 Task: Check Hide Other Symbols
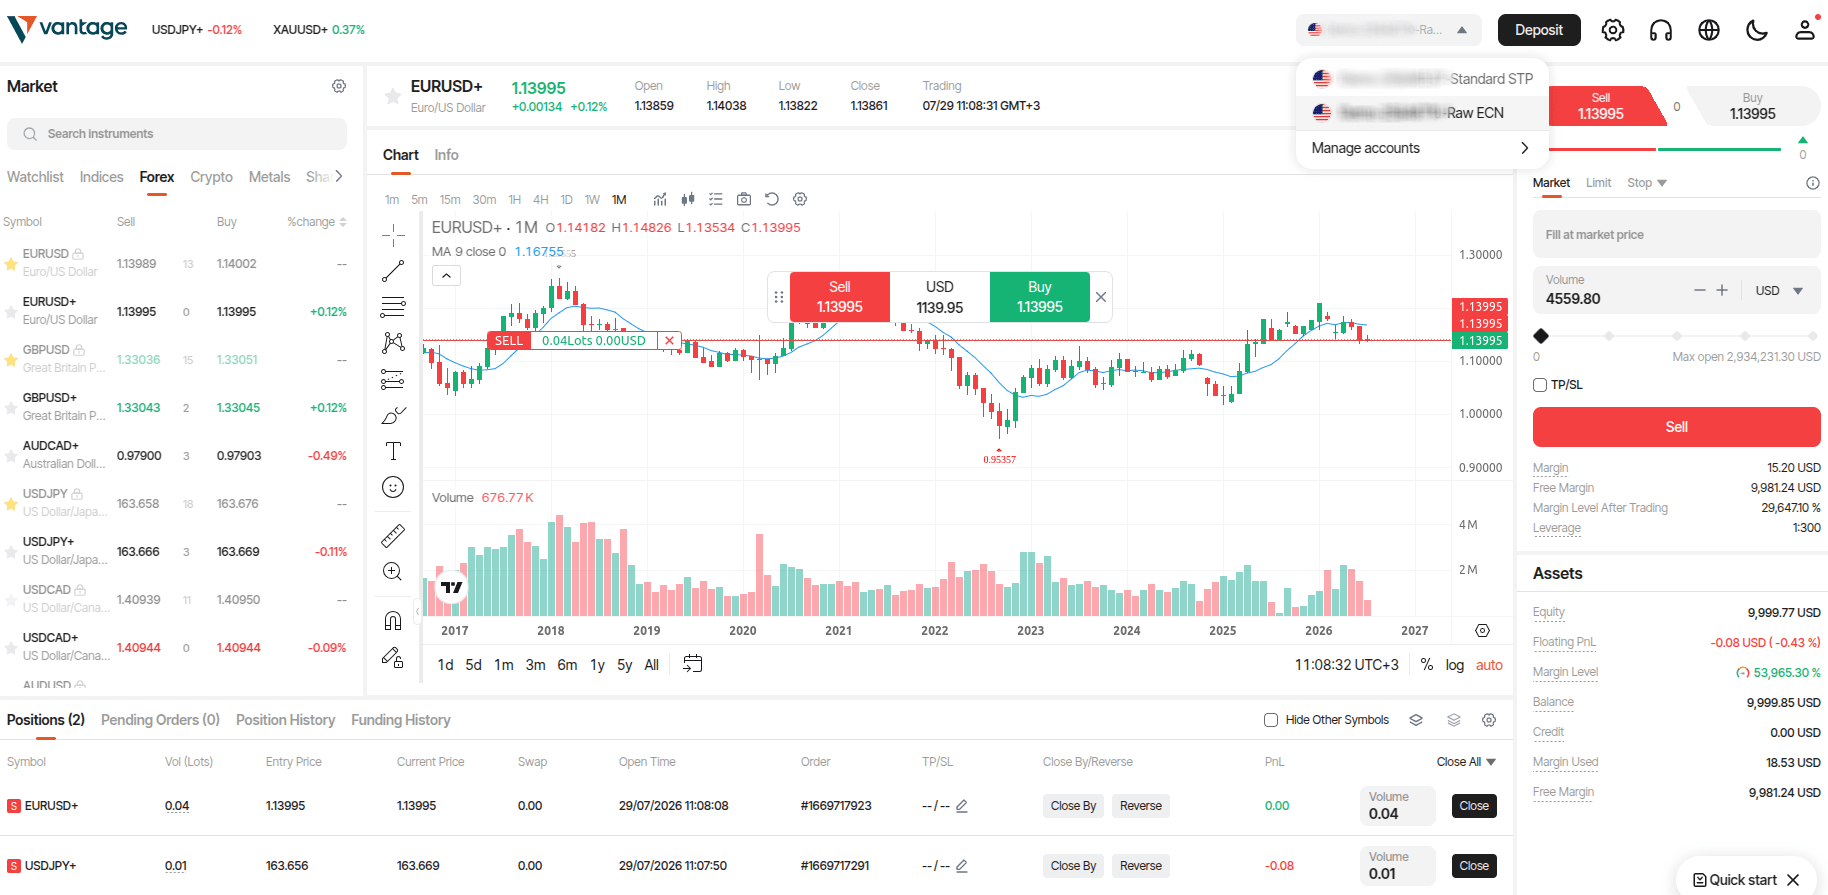pos(1271,720)
